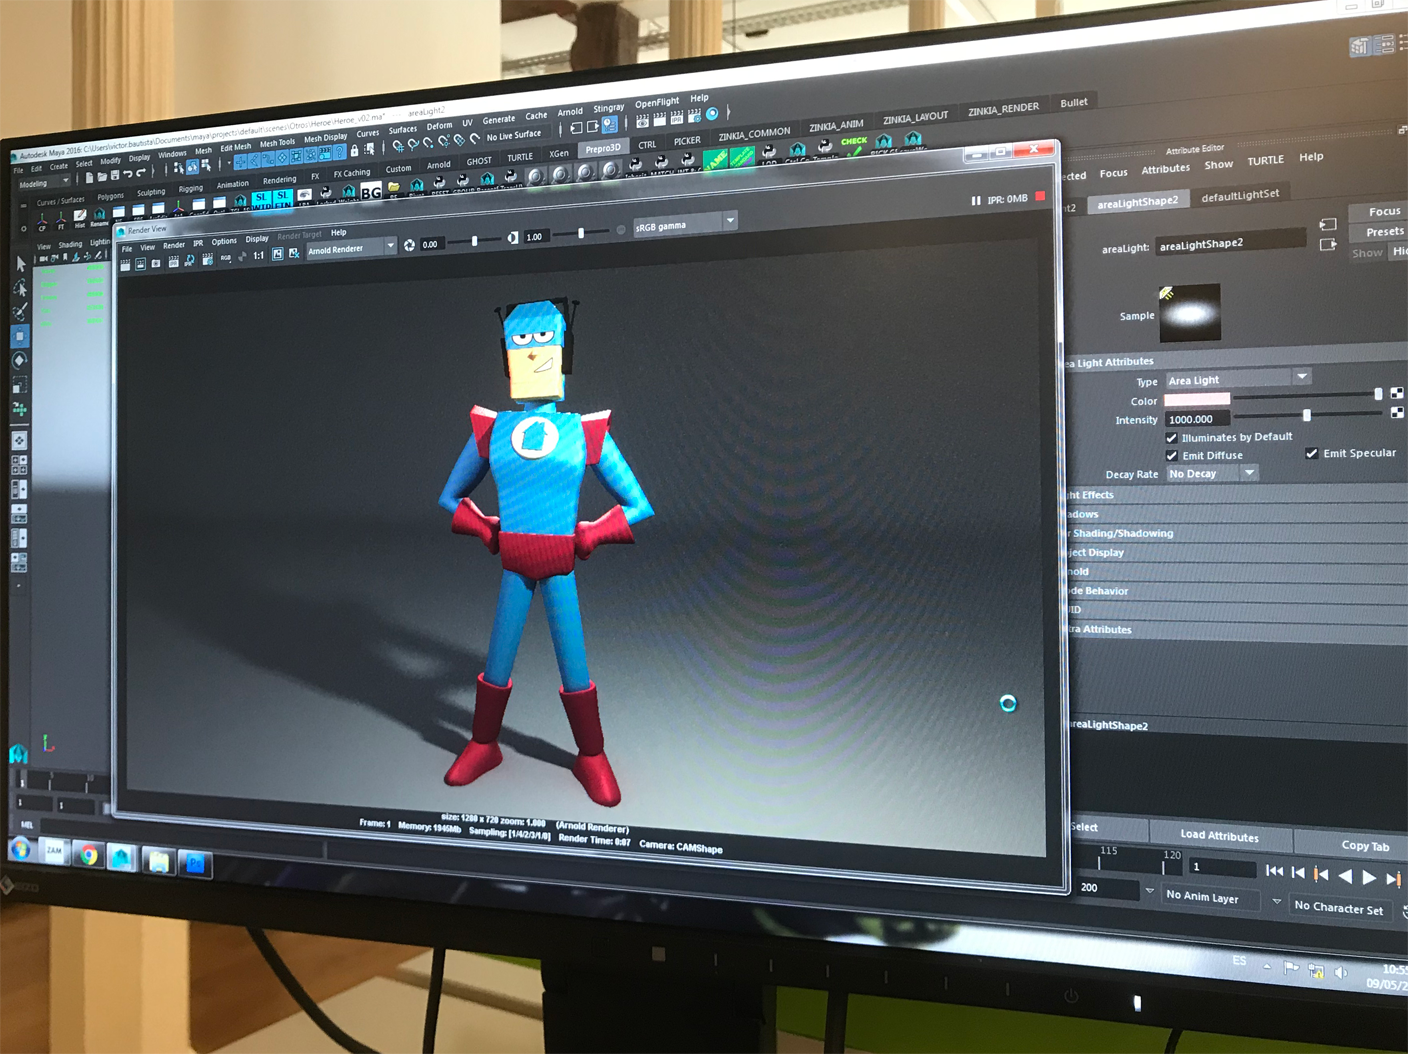Image resolution: width=1408 pixels, height=1054 pixels.
Task: Click the Hist shelf button
Action: [80, 217]
